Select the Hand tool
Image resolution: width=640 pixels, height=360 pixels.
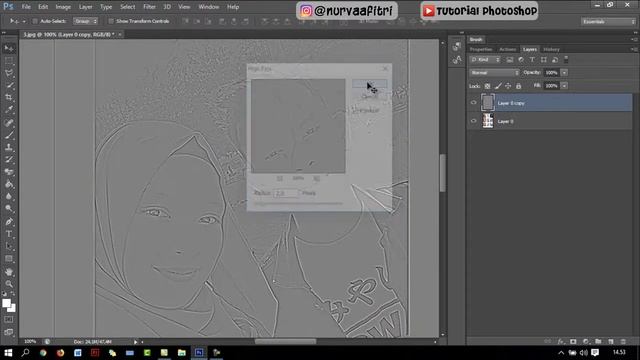coord(9,271)
